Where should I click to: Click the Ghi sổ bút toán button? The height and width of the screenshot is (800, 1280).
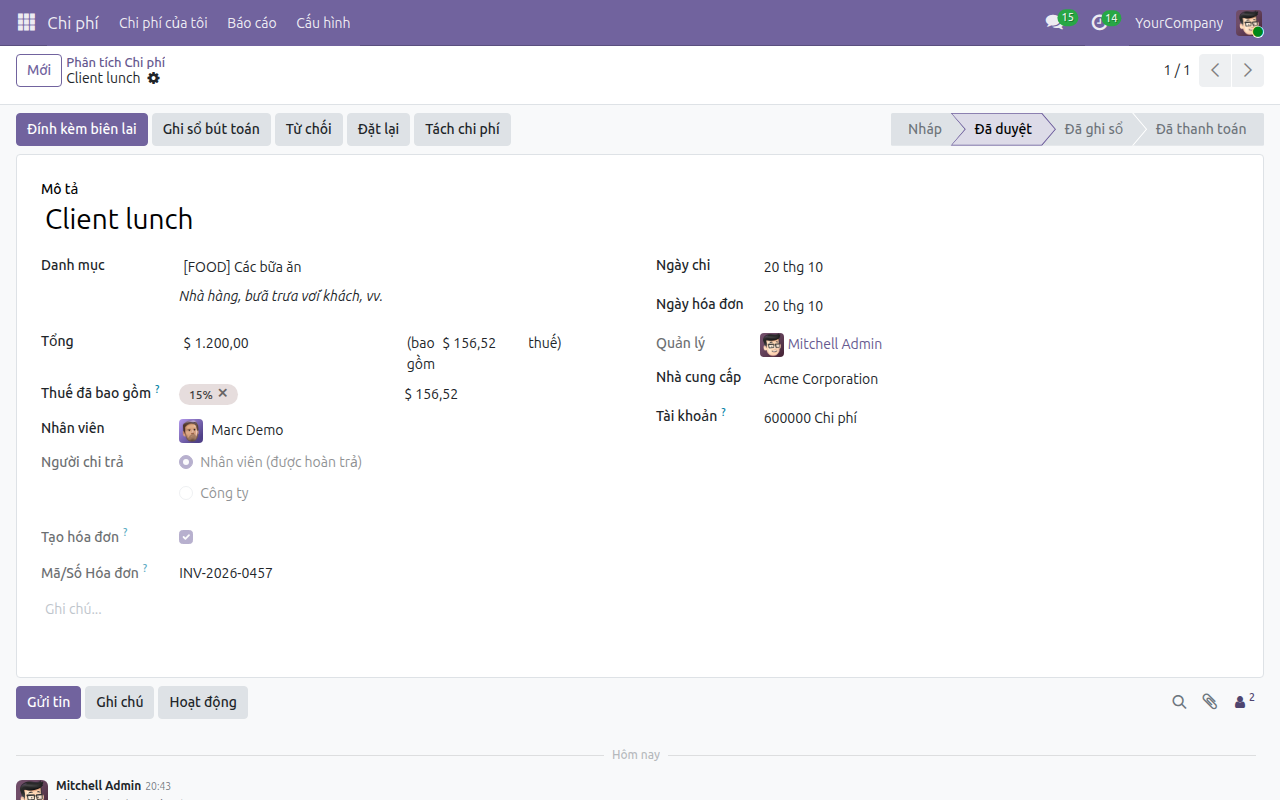(x=211, y=129)
